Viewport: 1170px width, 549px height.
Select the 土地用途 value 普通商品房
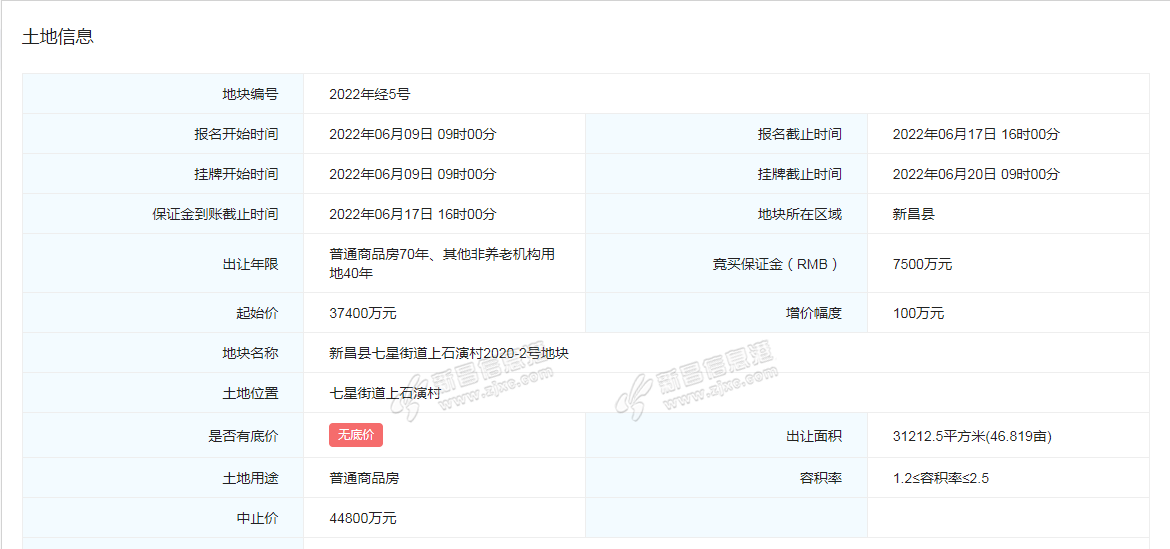364,478
